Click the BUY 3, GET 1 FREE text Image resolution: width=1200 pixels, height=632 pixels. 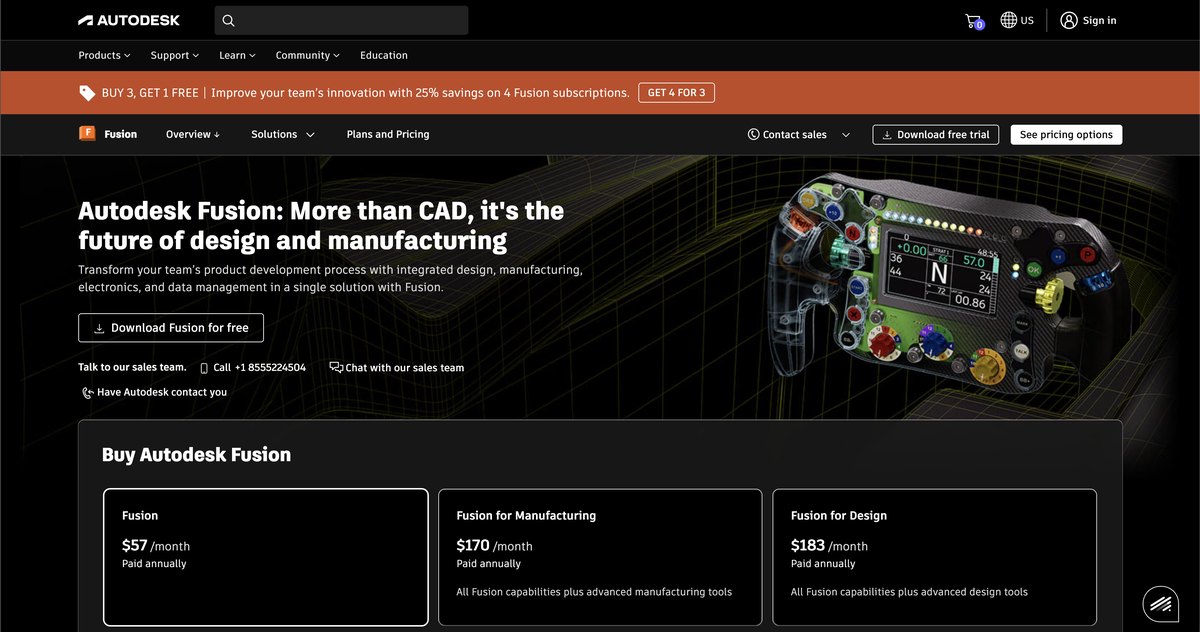150,93
